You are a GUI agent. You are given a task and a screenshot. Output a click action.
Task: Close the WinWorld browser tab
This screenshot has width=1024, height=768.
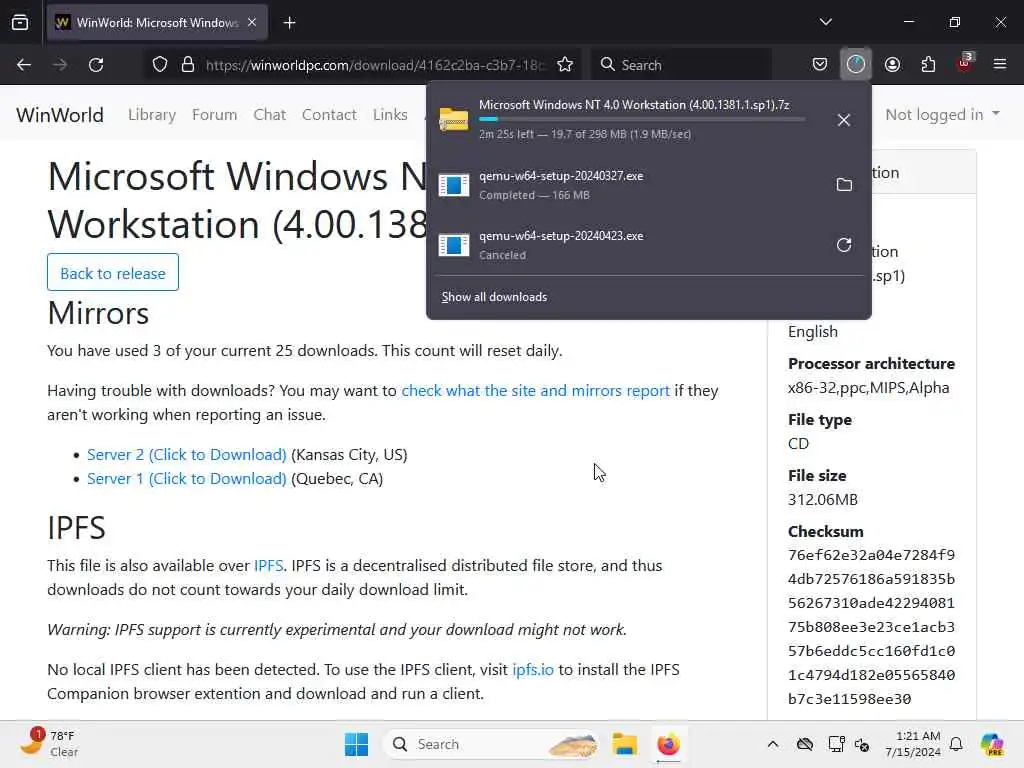[x=252, y=22]
